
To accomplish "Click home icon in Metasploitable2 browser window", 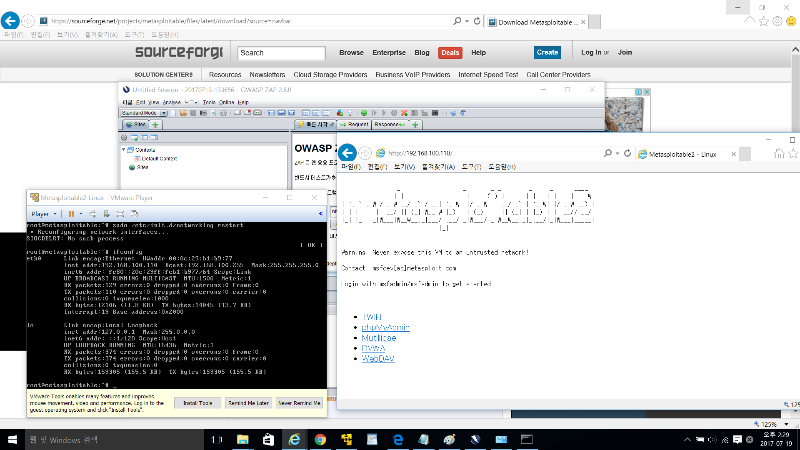I will (x=779, y=153).
